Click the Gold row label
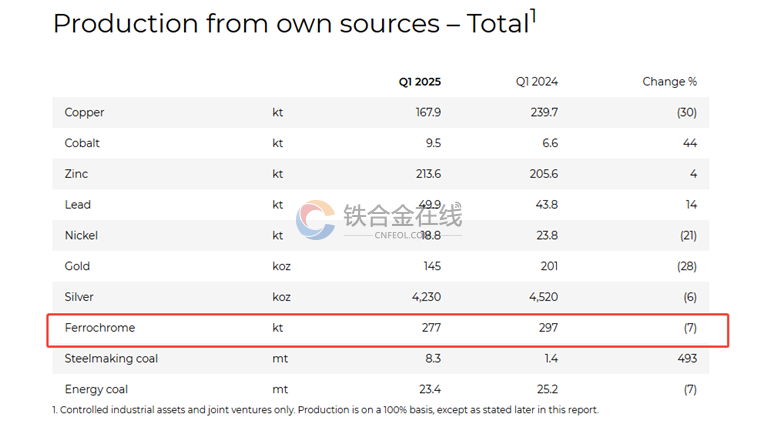The image size is (760, 440). click(x=78, y=267)
